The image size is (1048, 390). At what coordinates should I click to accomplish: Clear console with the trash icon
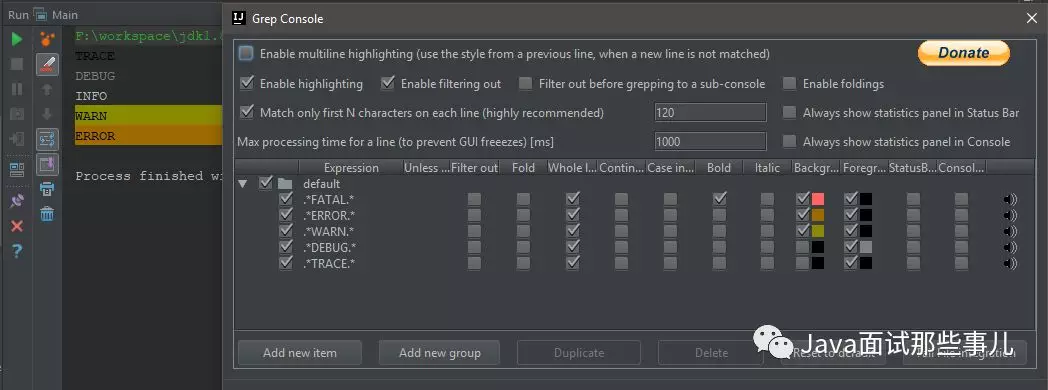(x=47, y=214)
